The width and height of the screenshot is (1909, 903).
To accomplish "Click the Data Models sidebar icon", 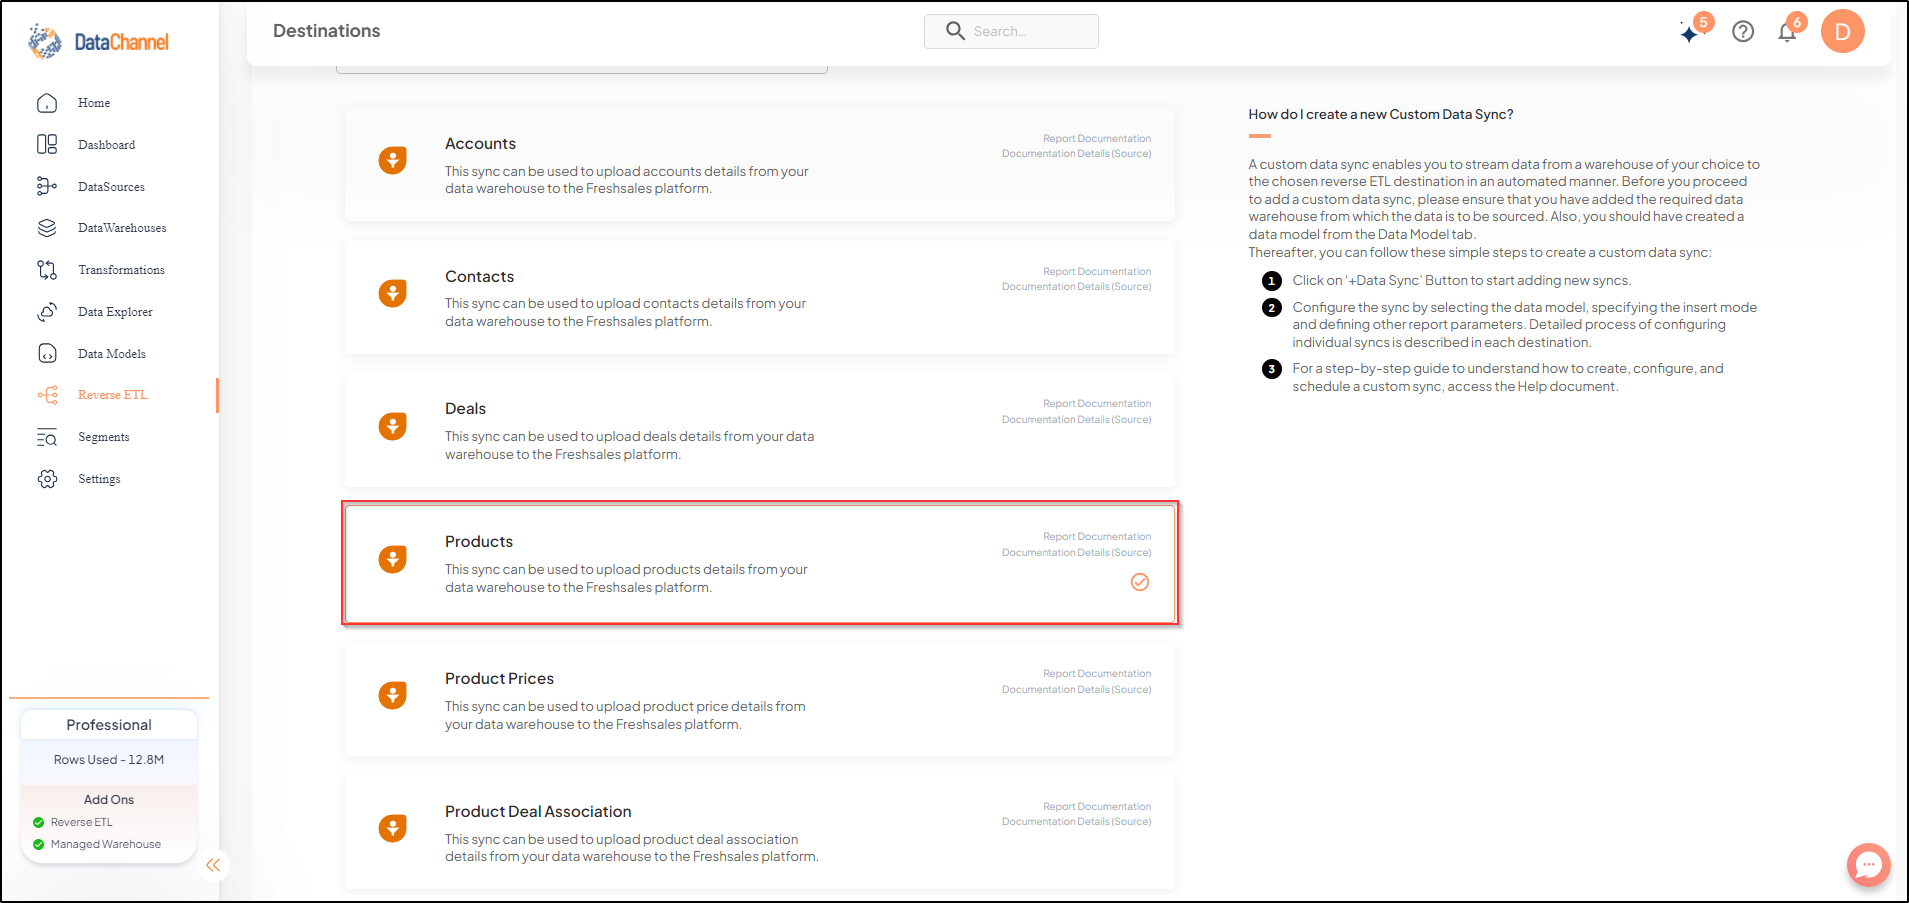I will click(x=47, y=353).
